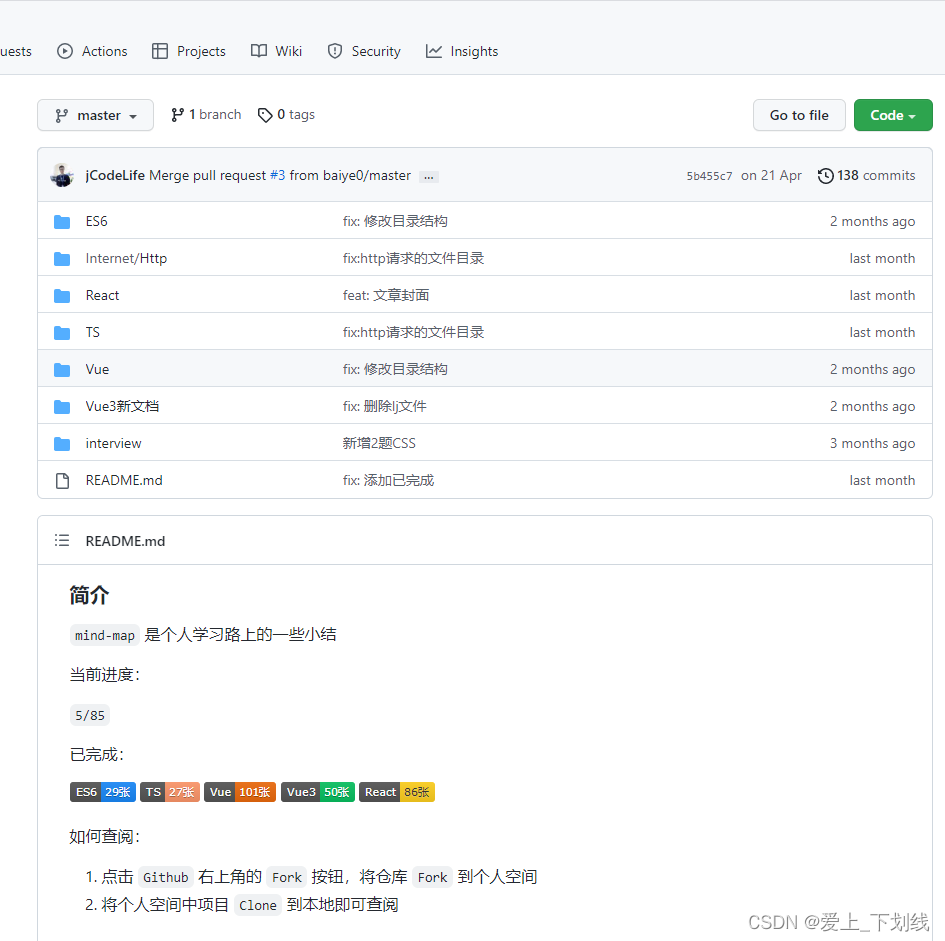Open the React folder icon

click(61, 295)
